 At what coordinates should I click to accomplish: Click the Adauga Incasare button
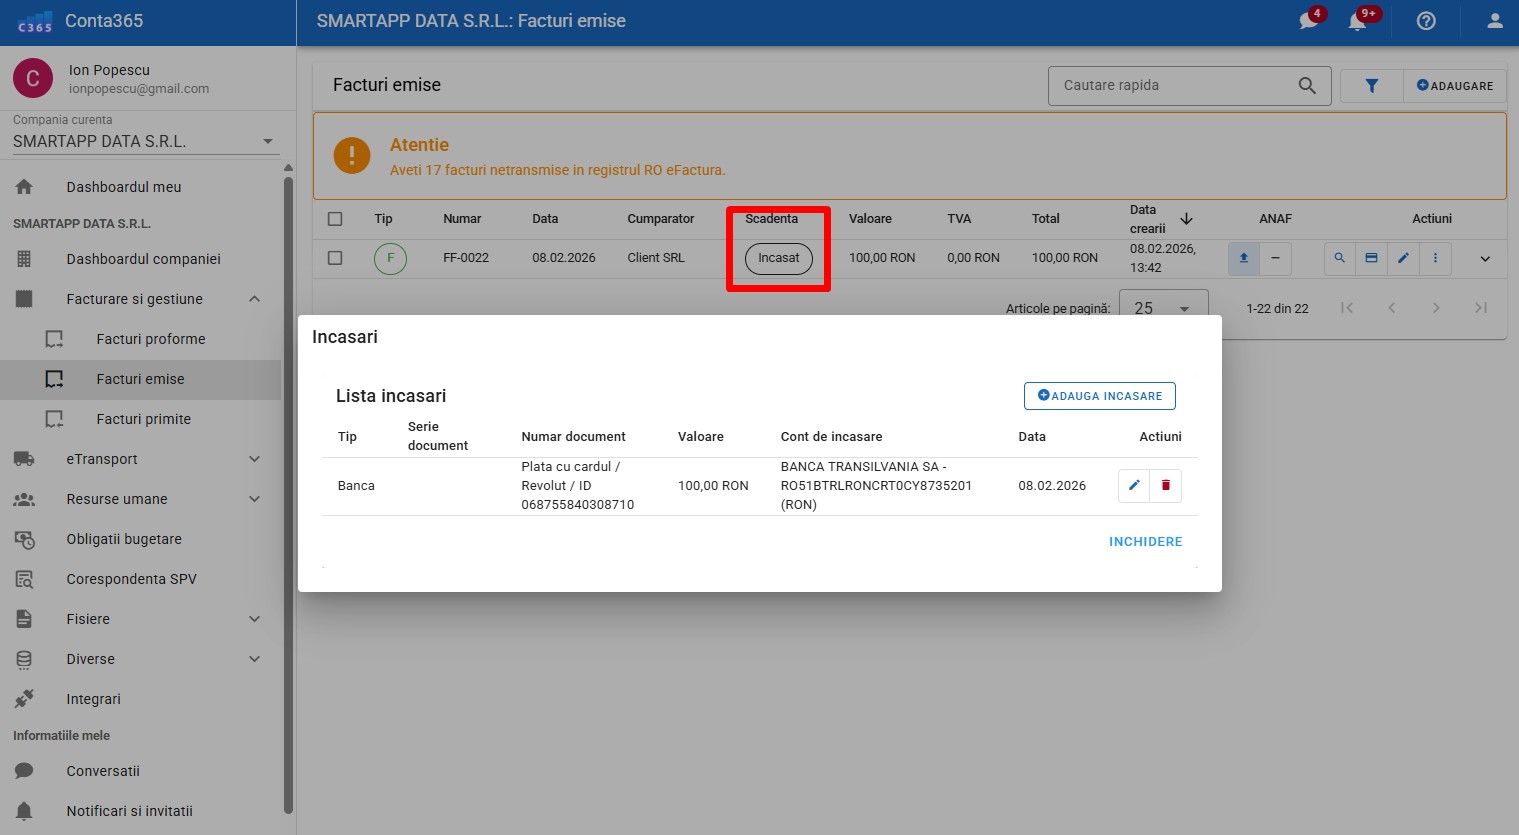[1099, 396]
